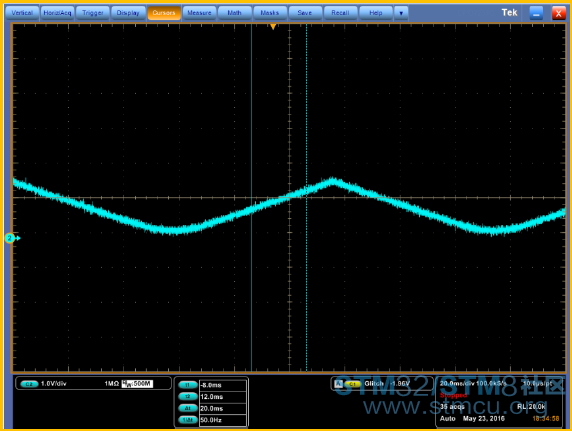Expand the dropdown arrow next to Help
572x431 pixels.
coord(401,13)
